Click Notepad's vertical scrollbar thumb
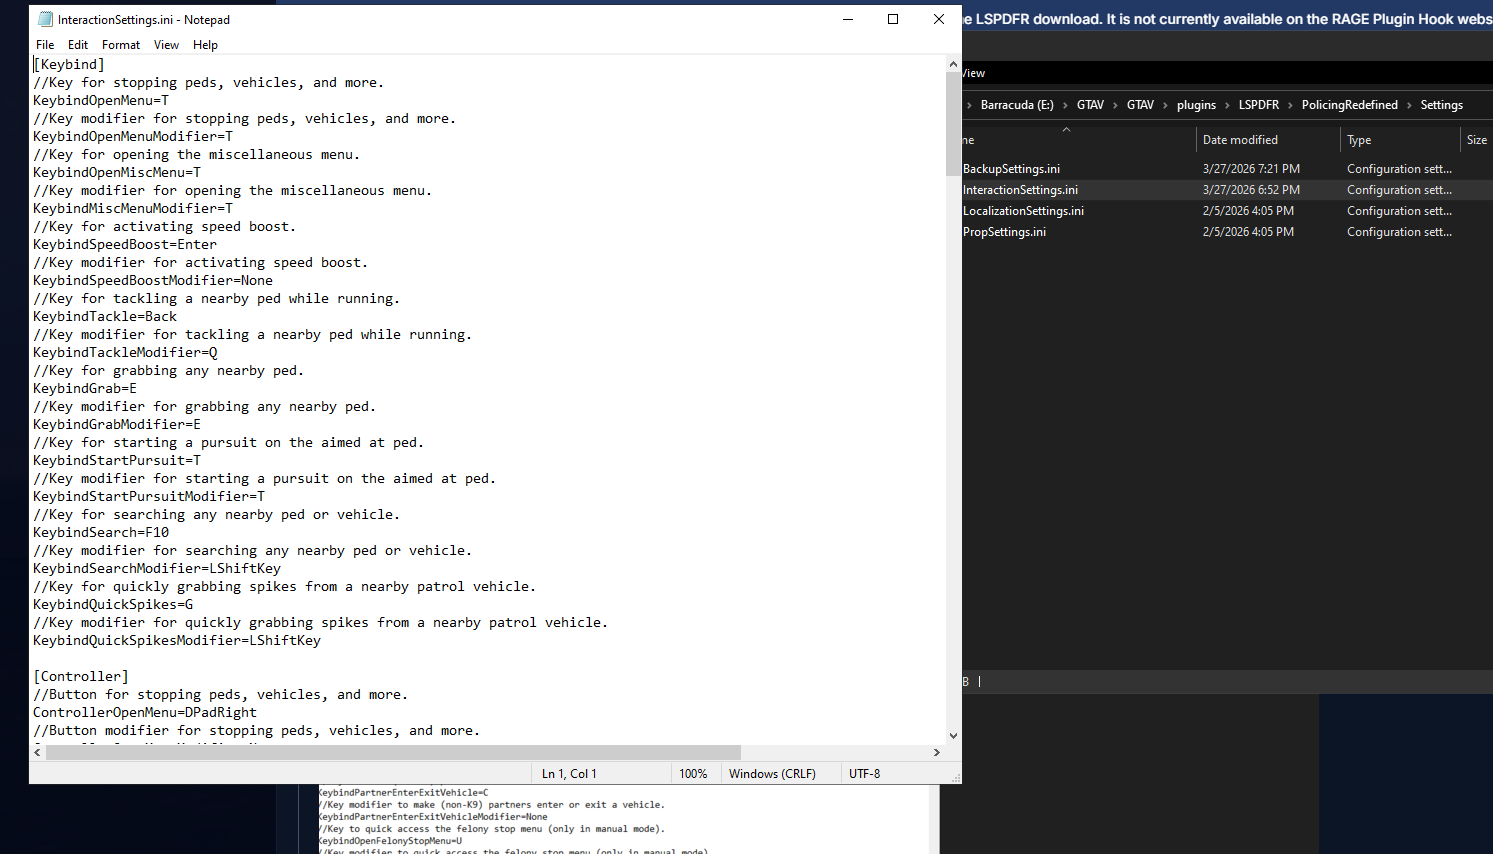This screenshot has height=854, width=1493. (x=953, y=124)
